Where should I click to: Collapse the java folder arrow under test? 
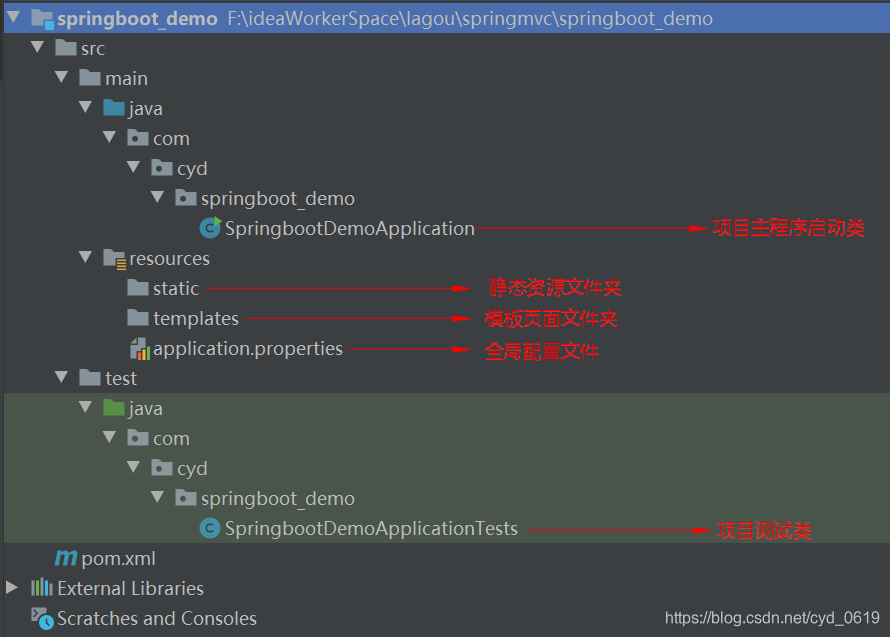coord(86,408)
